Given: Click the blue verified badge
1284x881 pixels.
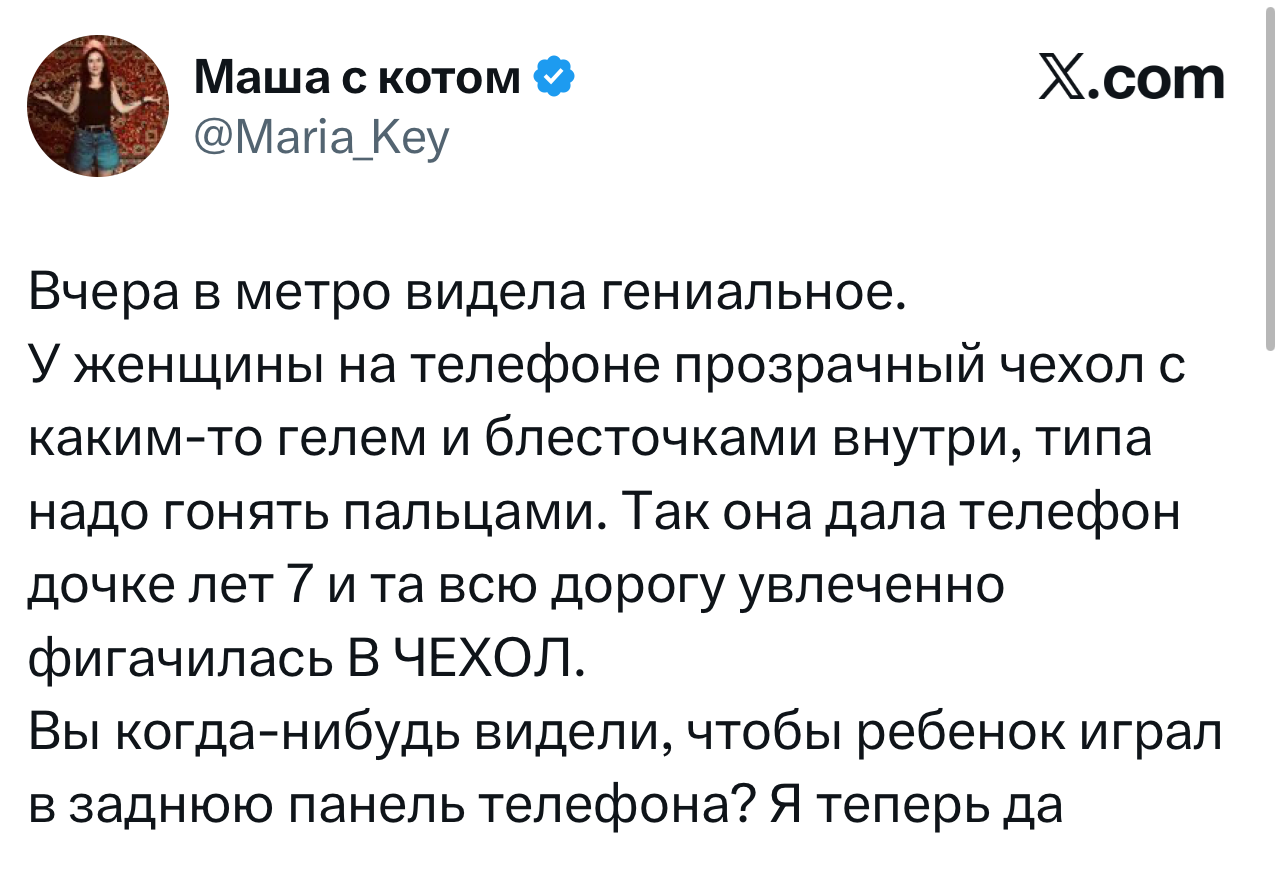Looking at the screenshot, I should click(x=555, y=76).
